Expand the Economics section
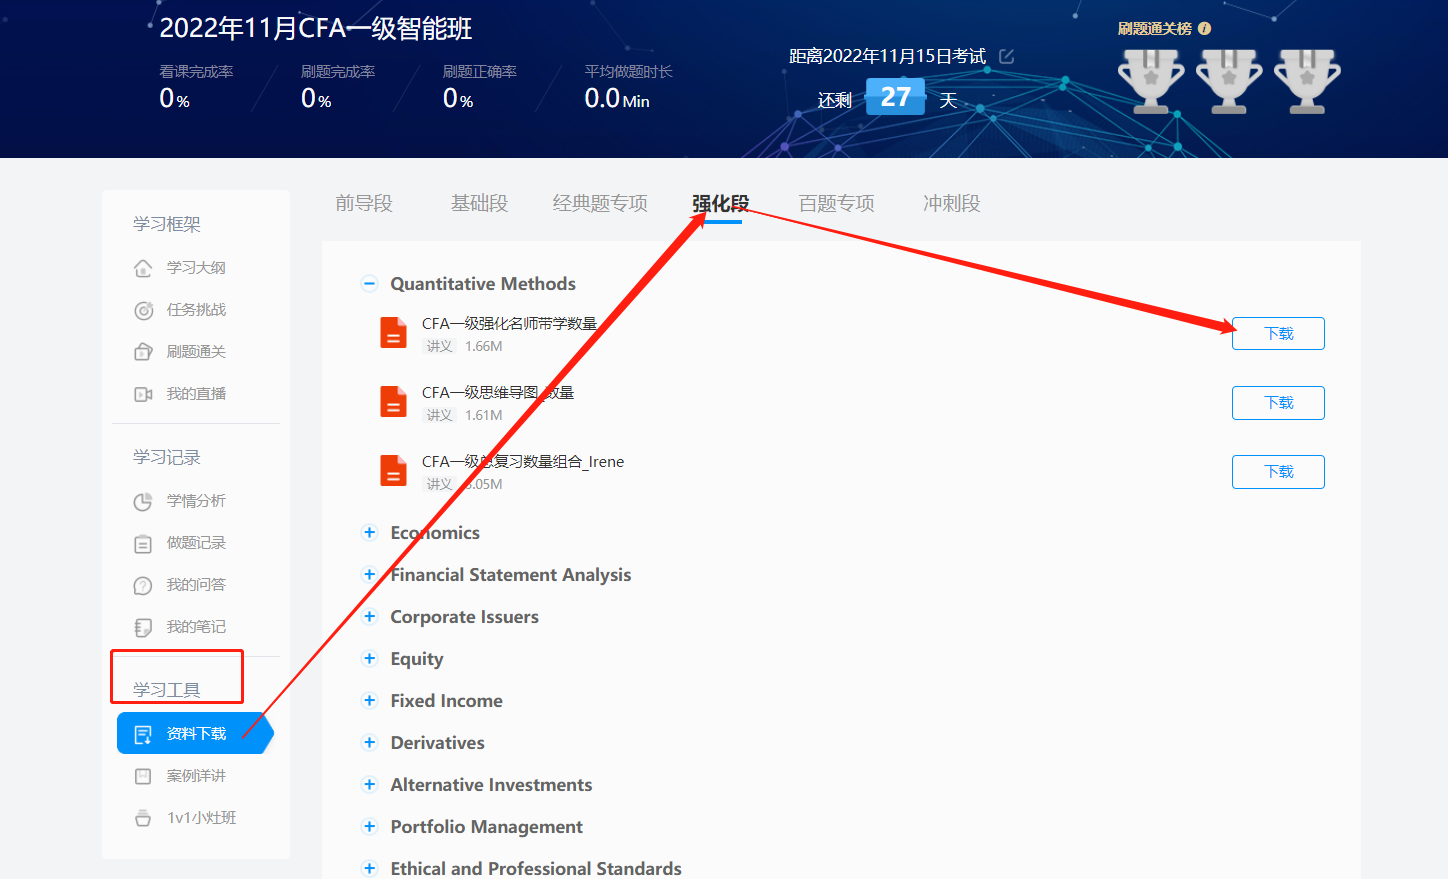Screen dimensions: 1448x879 369,533
